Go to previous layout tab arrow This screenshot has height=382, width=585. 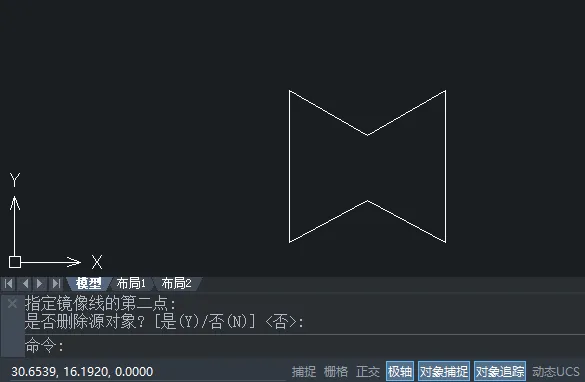25,284
